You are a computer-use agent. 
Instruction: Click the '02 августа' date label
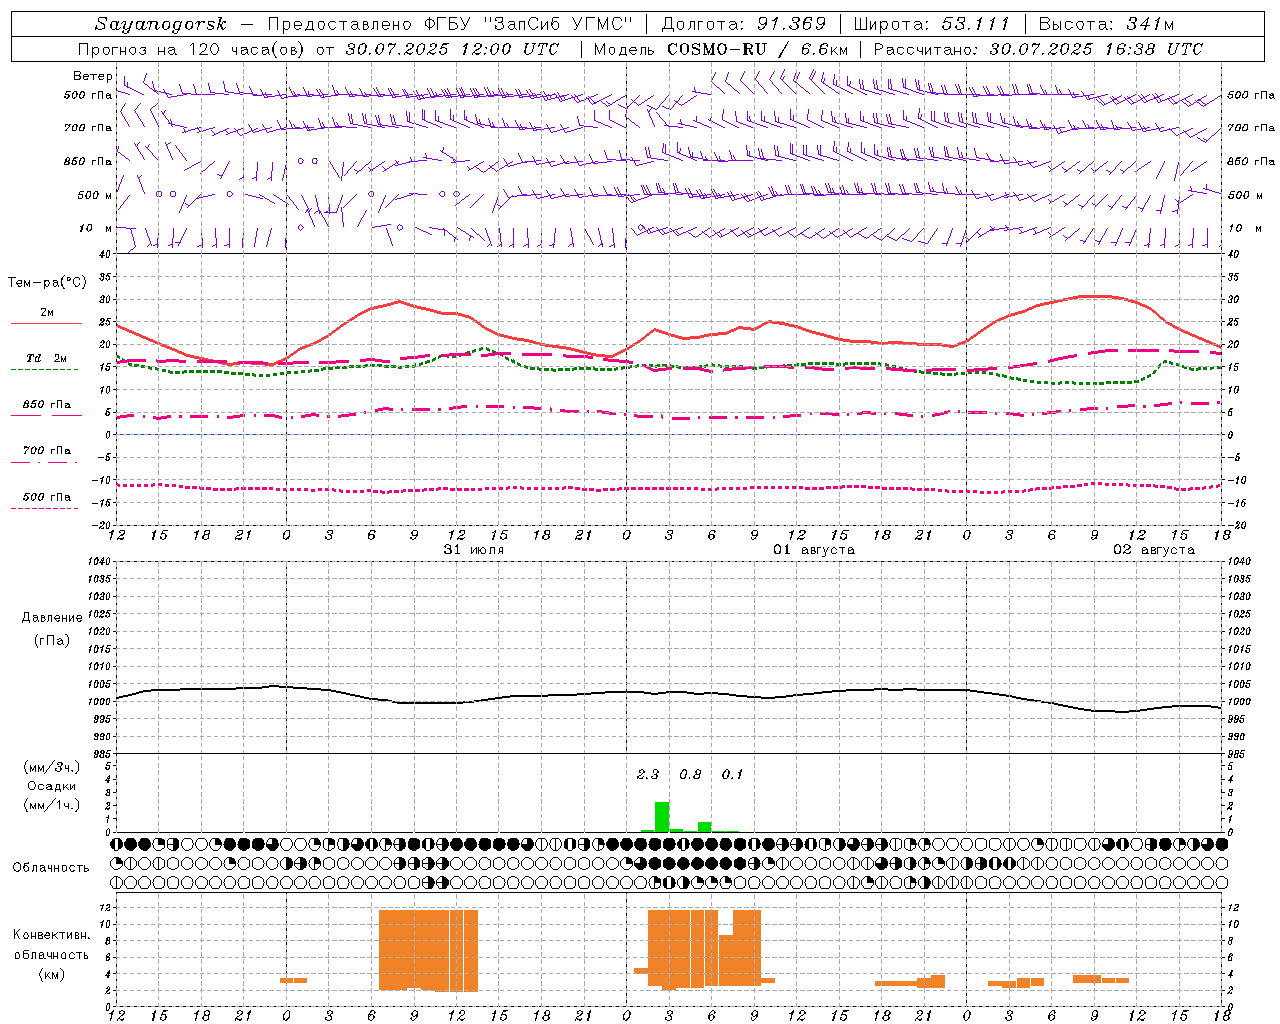coord(1154,550)
